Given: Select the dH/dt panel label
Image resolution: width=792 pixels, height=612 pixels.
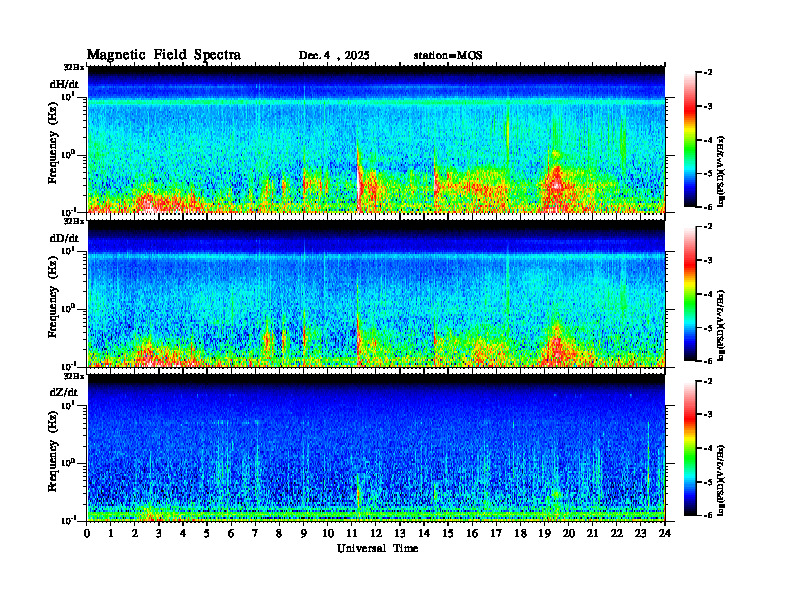Looking at the screenshot, I should 64,84.
